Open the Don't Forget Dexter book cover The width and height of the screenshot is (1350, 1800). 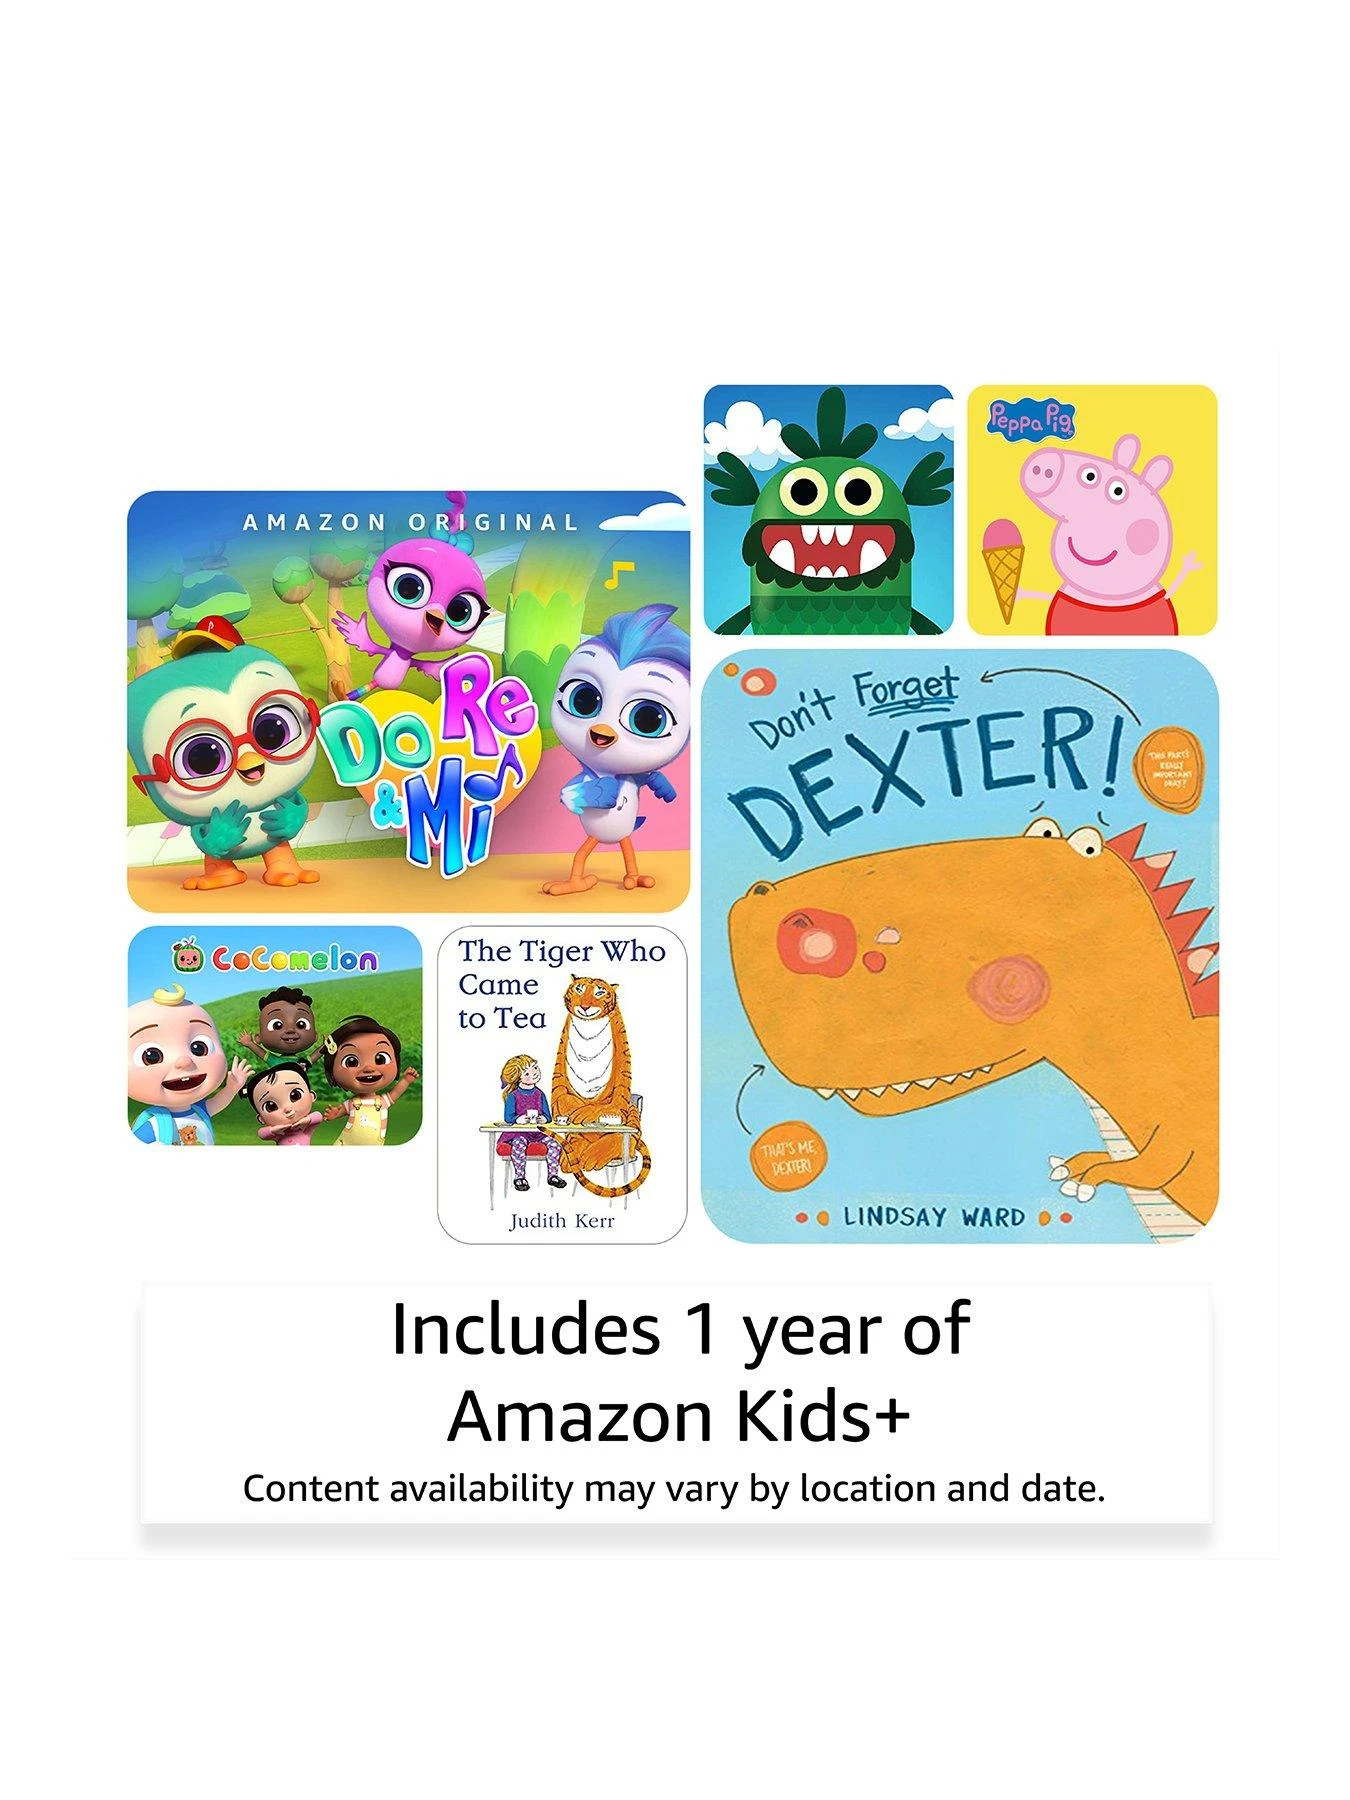960,946
